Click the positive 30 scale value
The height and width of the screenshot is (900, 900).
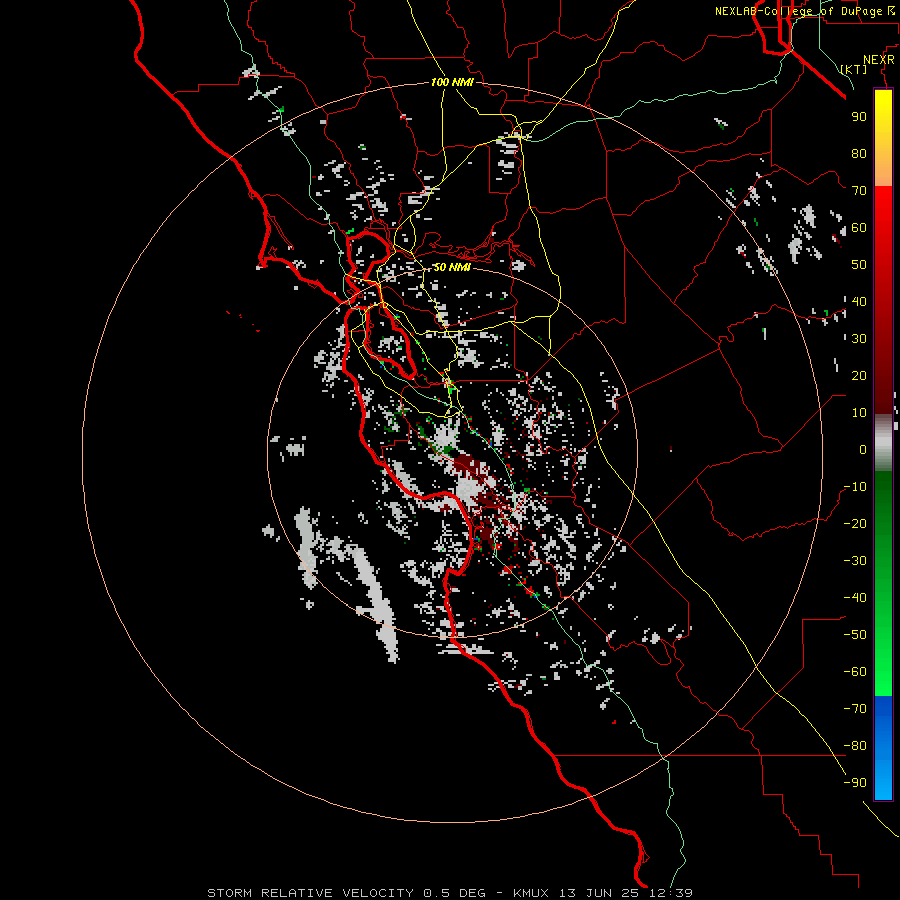pos(859,339)
